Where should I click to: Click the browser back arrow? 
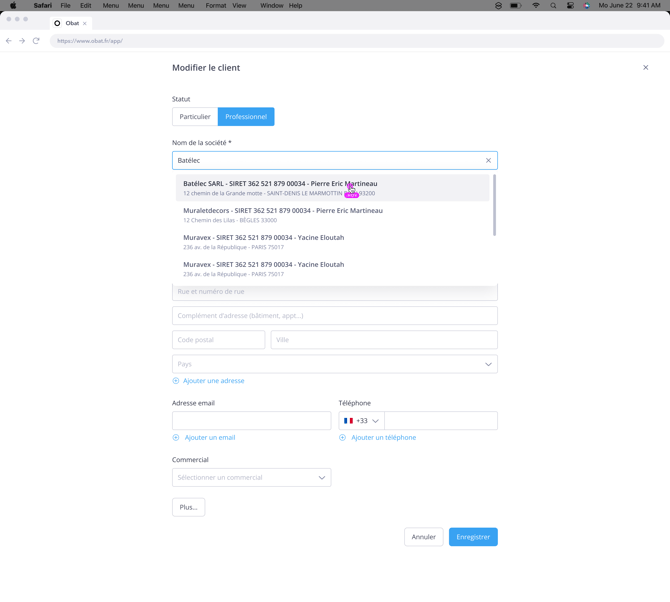tap(9, 41)
